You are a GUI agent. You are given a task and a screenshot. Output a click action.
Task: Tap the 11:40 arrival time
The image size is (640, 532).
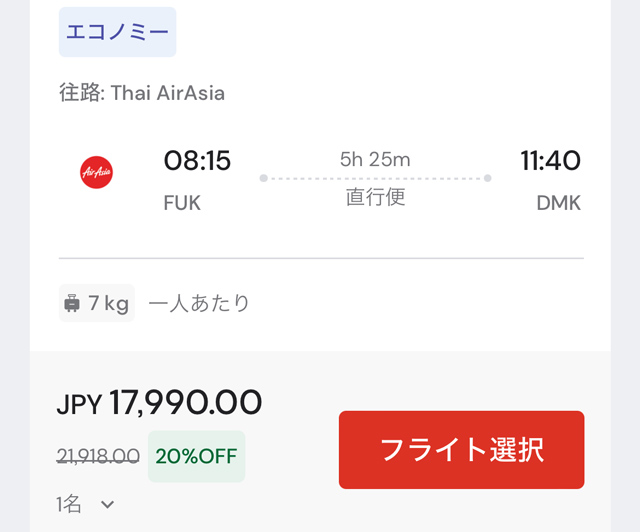[550, 160]
